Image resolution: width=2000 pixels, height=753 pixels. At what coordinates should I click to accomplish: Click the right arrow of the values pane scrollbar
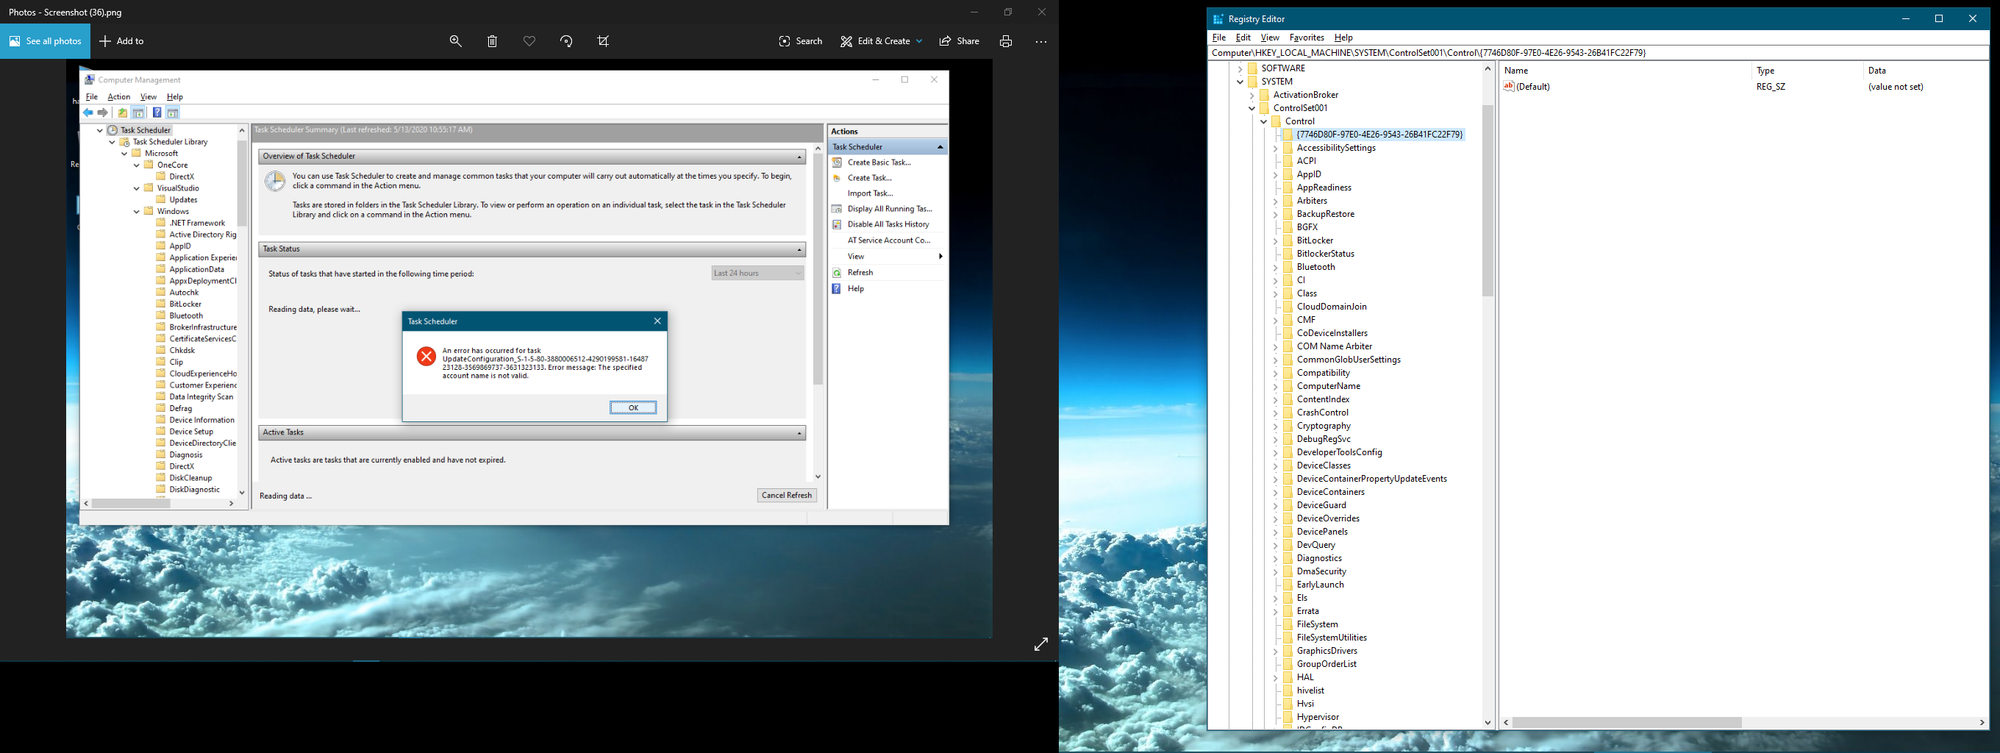click(1982, 722)
